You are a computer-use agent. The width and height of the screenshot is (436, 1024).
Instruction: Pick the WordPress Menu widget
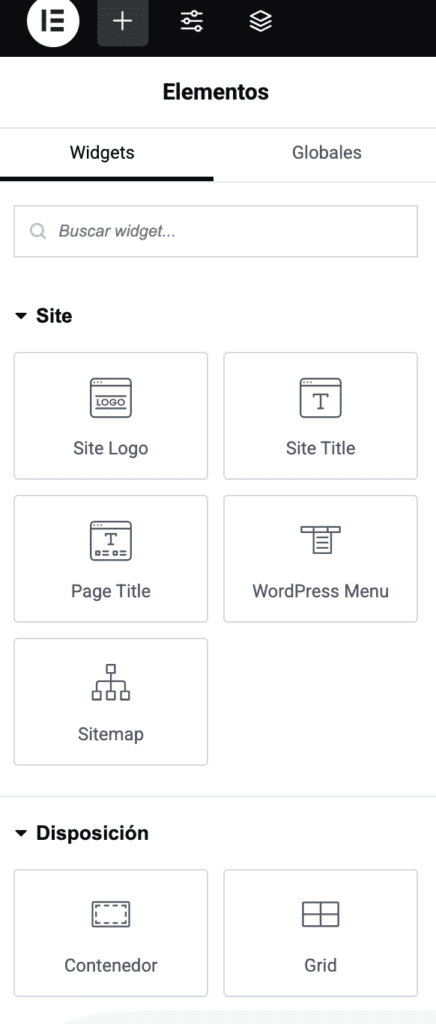pyautogui.click(x=320, y=559)
